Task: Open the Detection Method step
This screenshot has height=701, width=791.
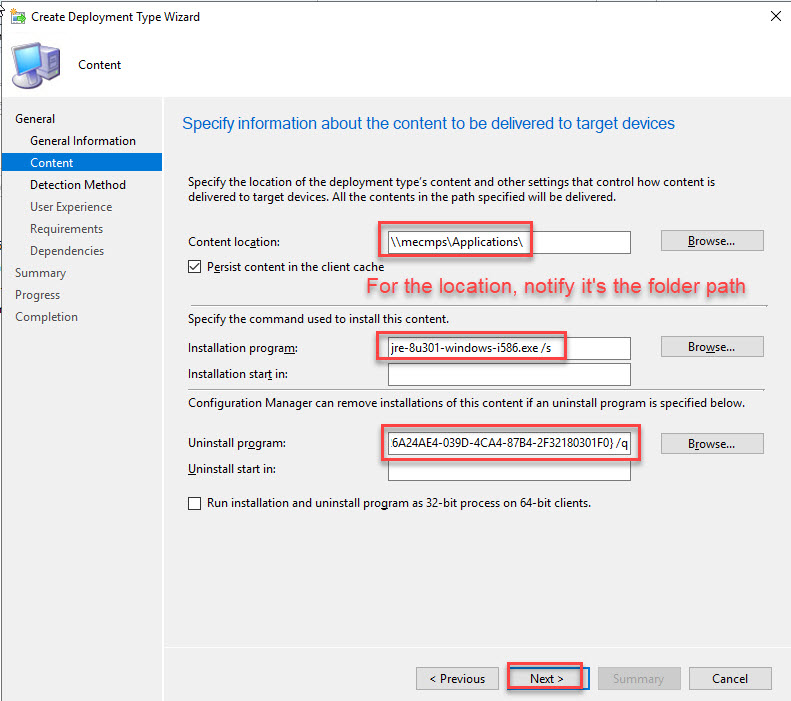Action: coord(77,185)
